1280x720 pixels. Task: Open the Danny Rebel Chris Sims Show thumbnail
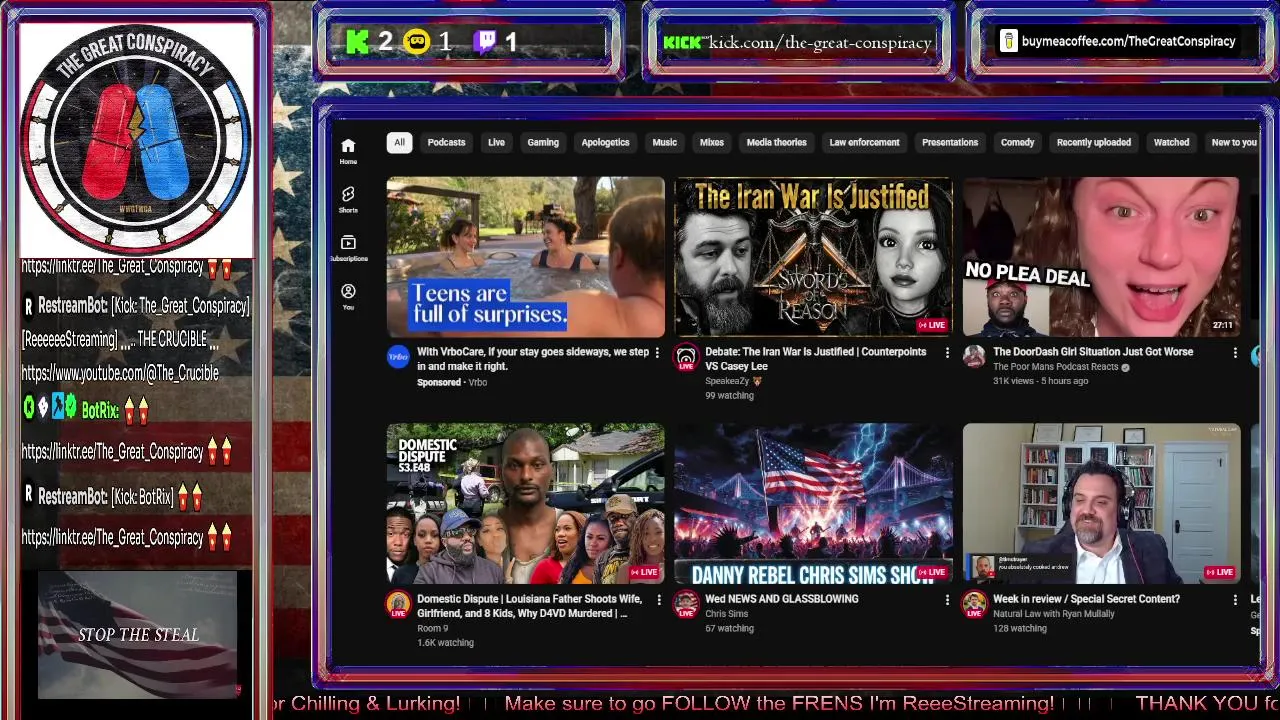pos(814,504)
